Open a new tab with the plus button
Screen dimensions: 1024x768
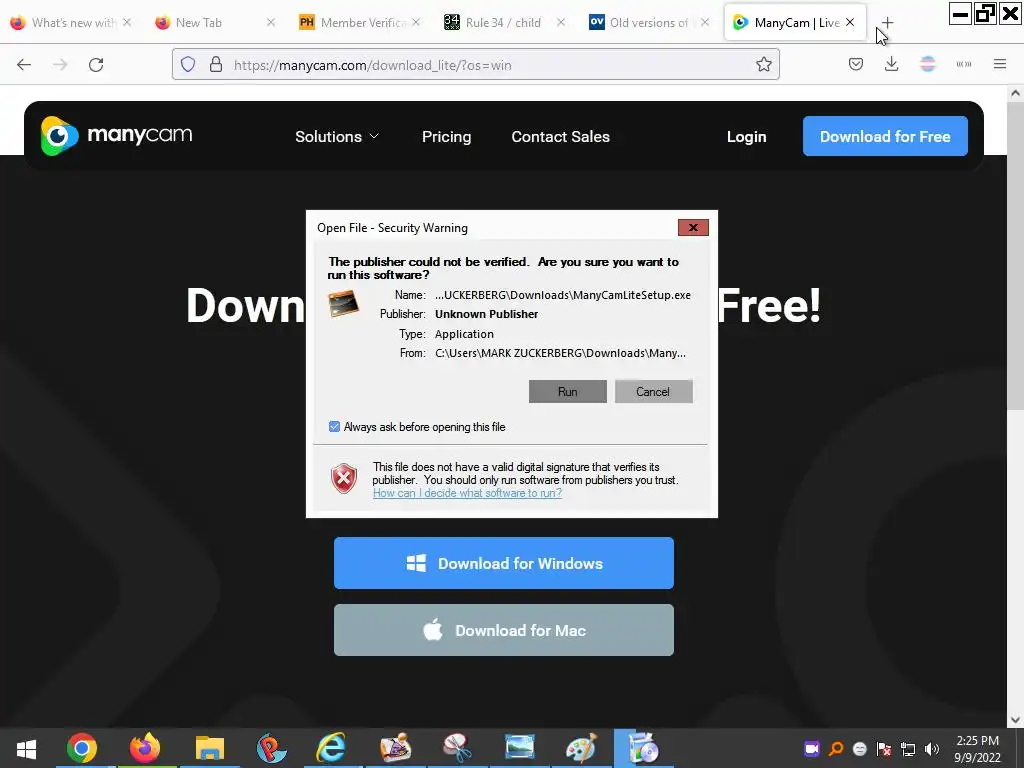click(x=887, y=23)
